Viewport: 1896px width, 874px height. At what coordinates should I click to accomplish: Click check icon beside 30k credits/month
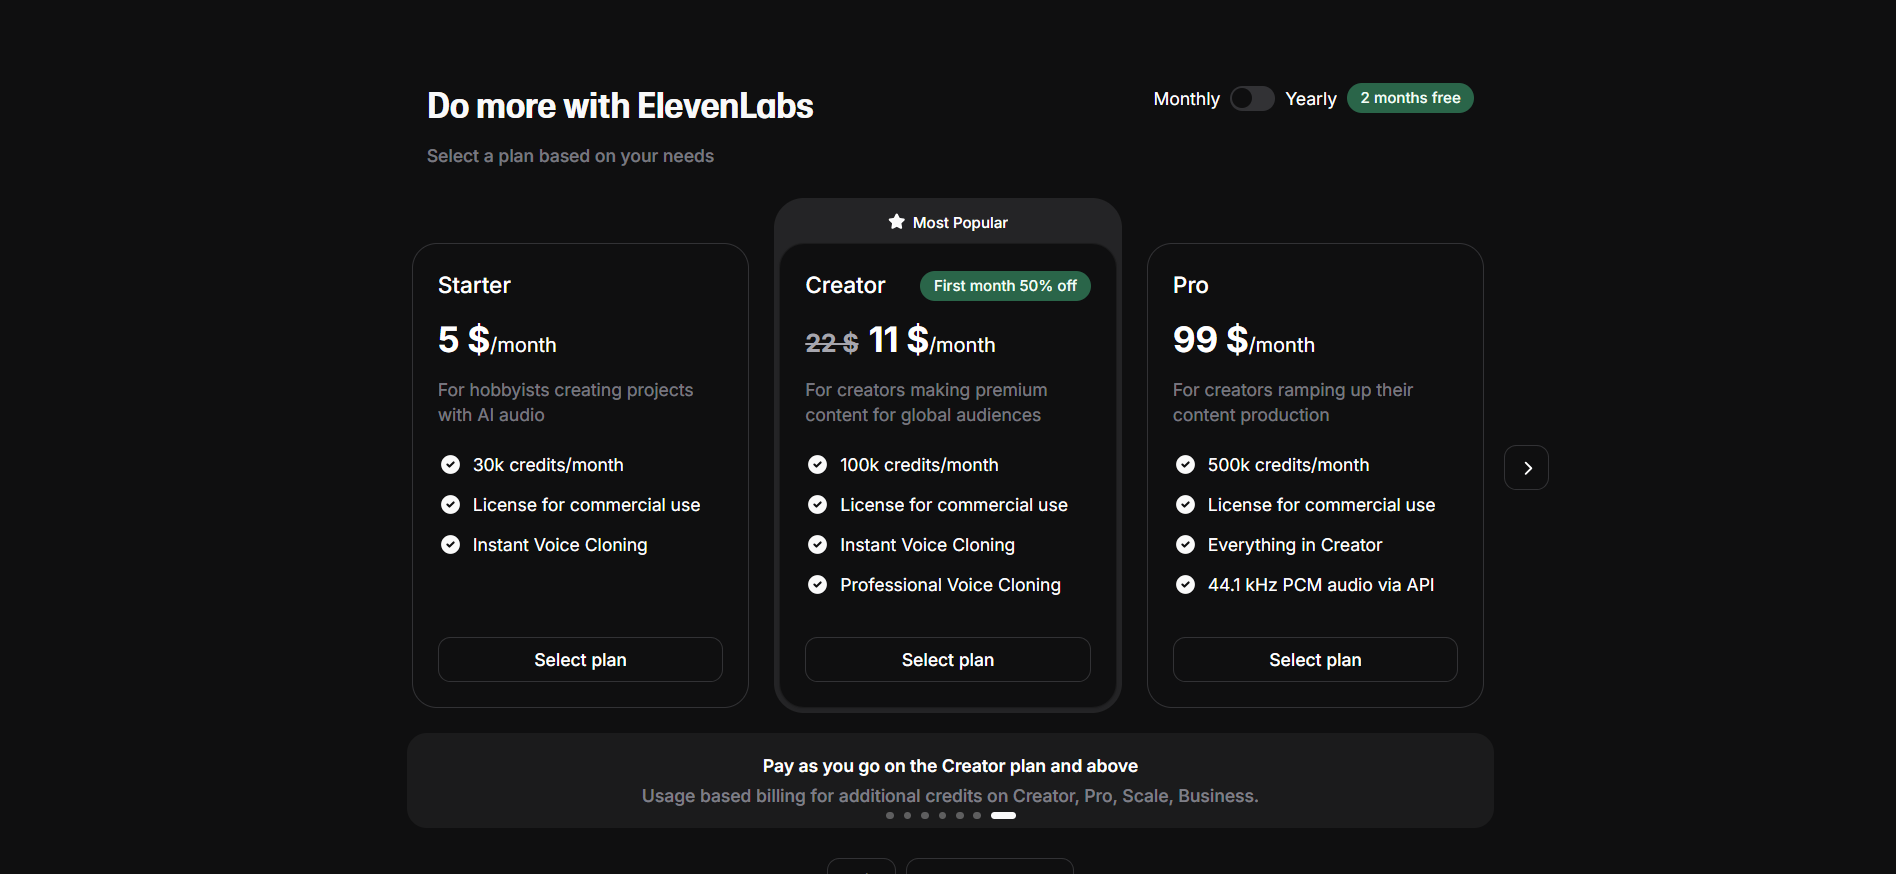(x=450, y=465)
